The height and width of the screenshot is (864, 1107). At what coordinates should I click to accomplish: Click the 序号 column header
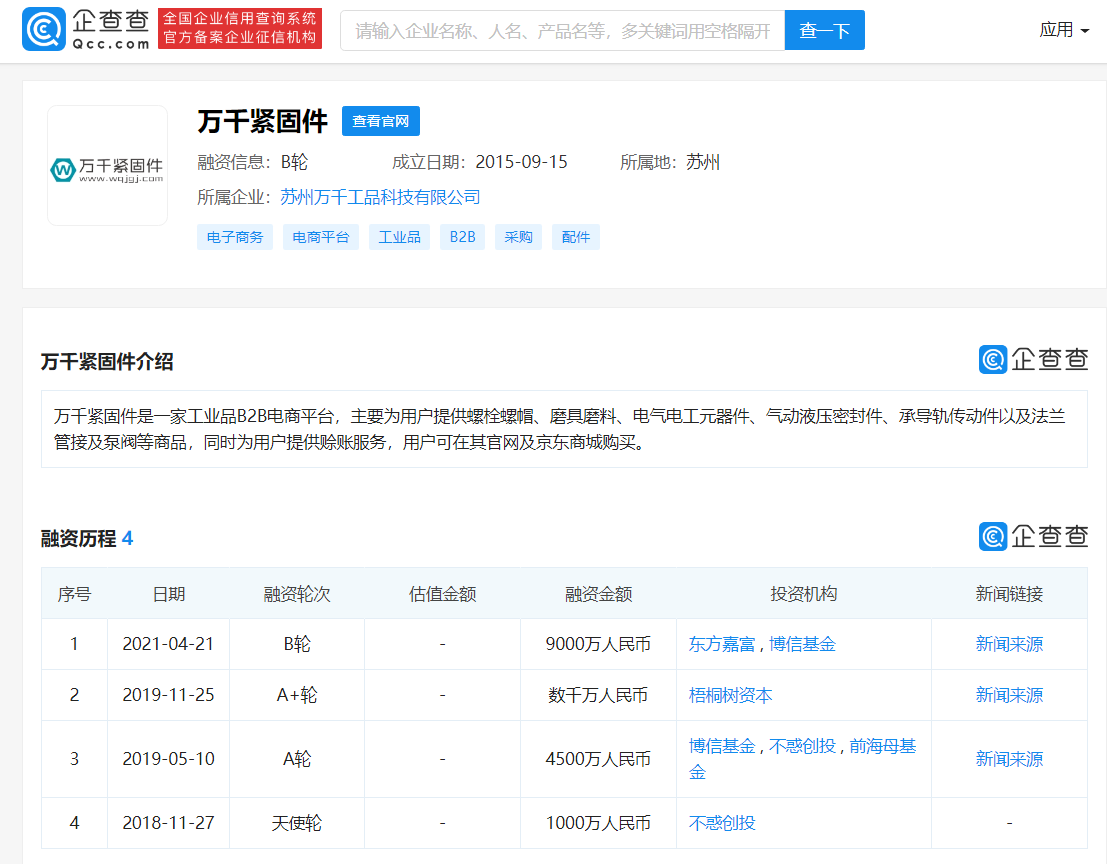(74, 594)
